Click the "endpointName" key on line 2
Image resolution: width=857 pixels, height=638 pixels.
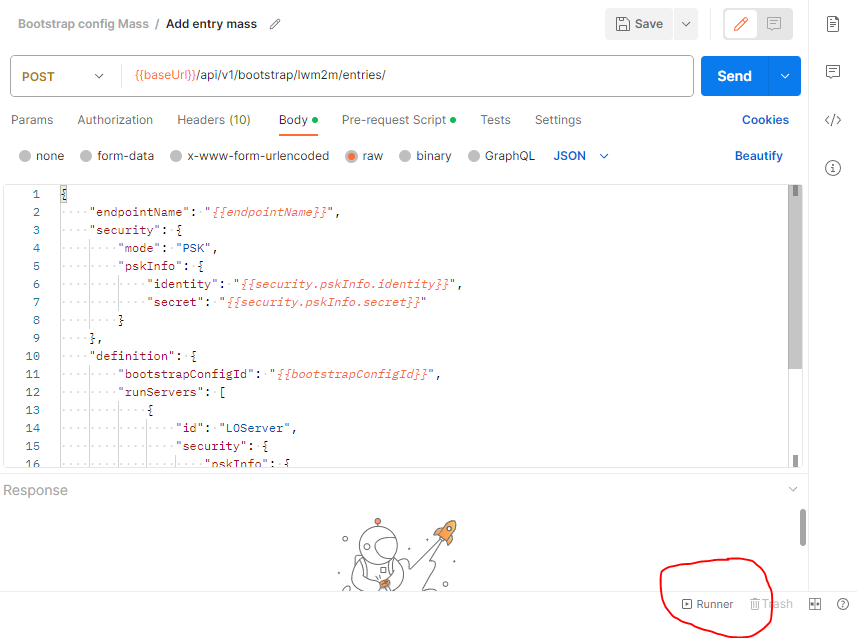point(139,212)
